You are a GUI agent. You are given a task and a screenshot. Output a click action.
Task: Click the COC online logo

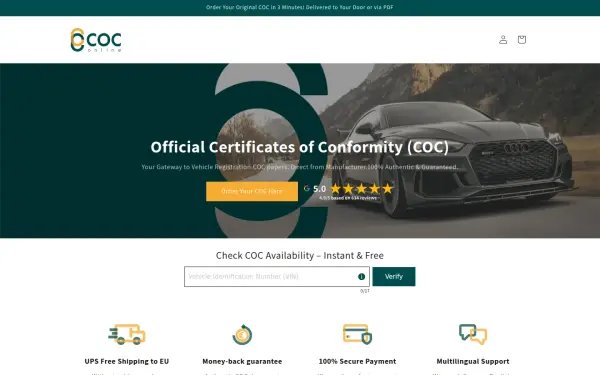pyautogui.click(x=96, y=40)
